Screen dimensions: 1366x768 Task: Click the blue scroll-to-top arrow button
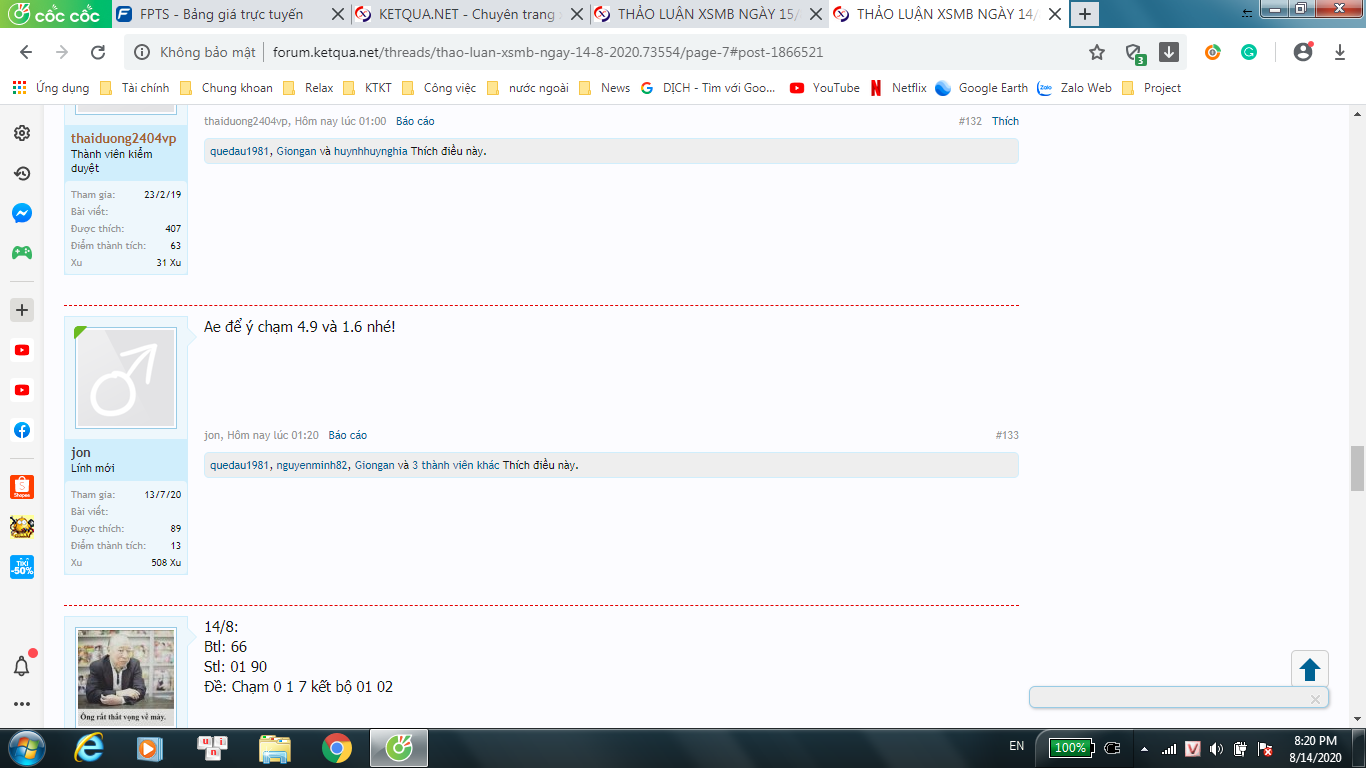(x=1310, y=669)
